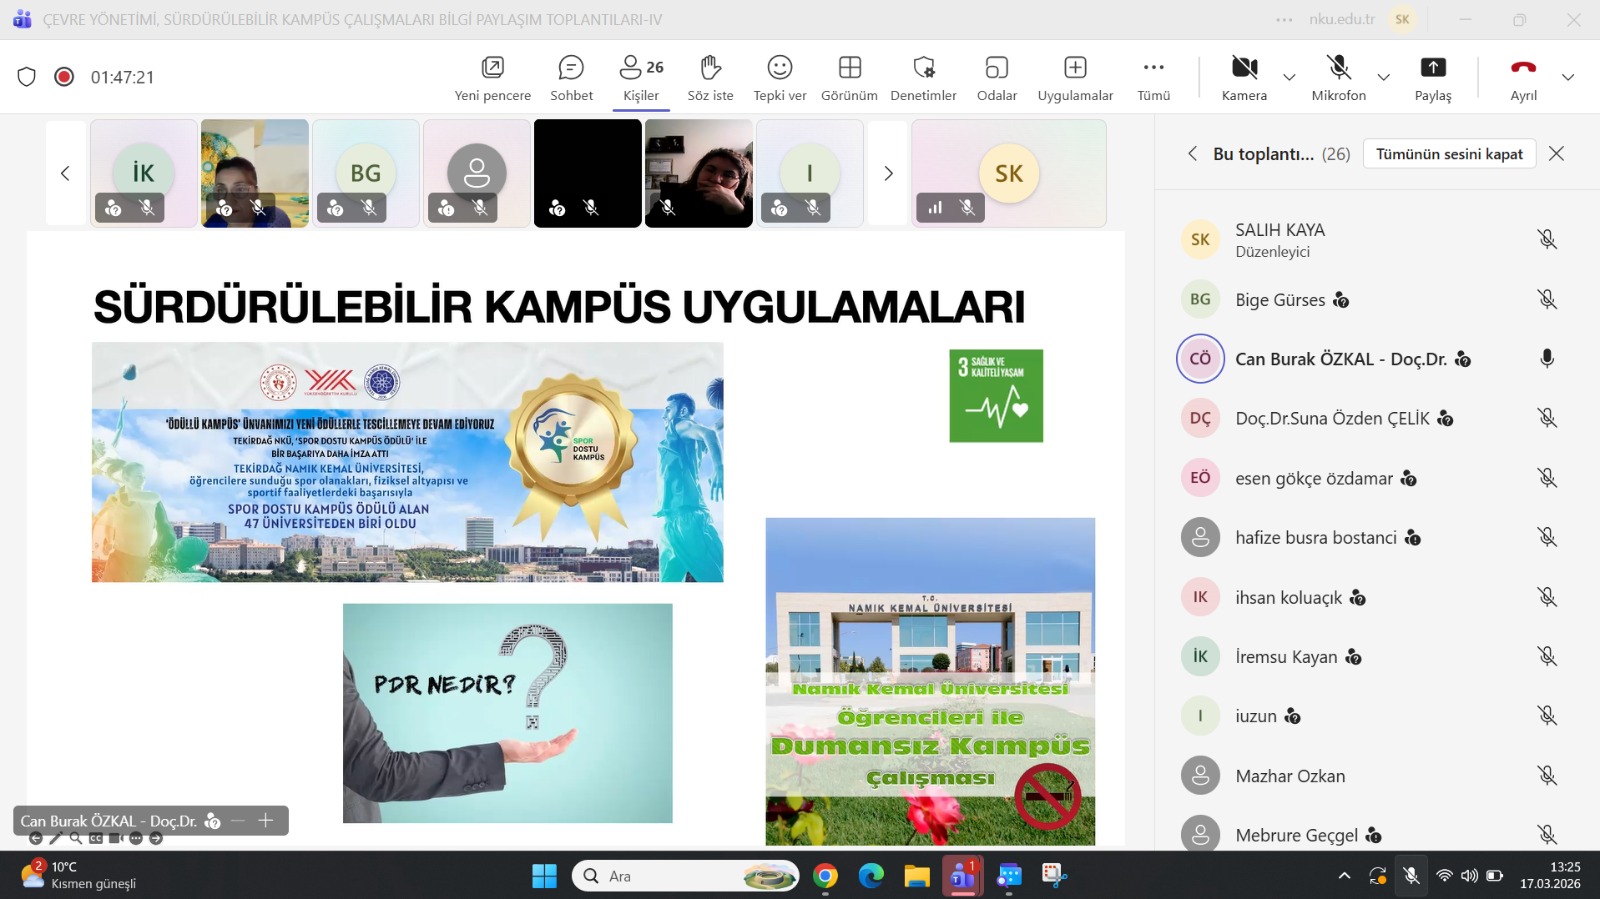This screenshot has width=1600, height=899.
Task: Go to previous slide arrow
Action: (x=36, y=839)
